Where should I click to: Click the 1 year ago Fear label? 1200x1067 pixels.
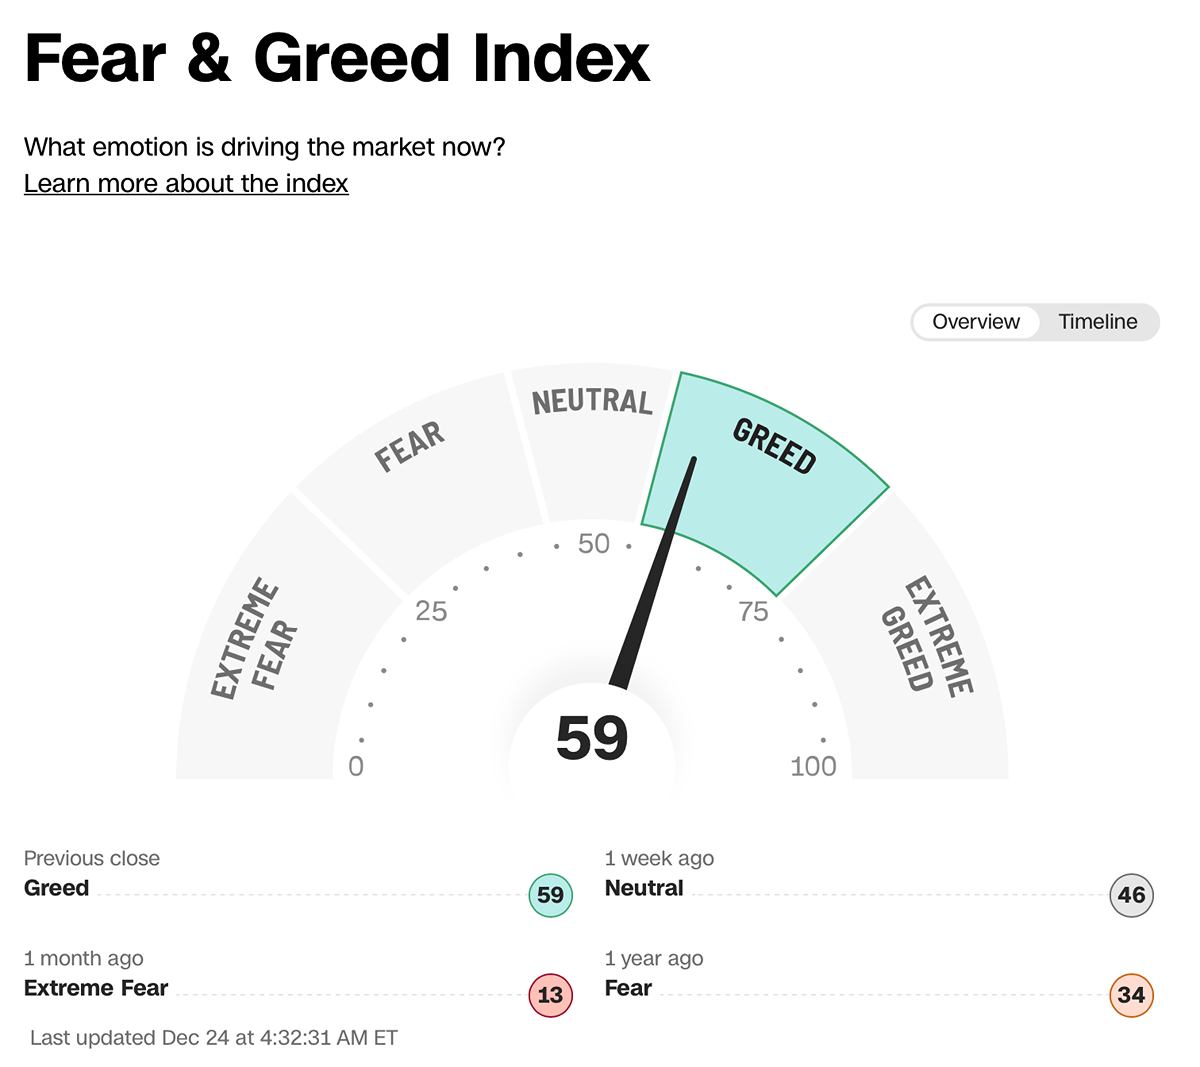pos(628,988)
